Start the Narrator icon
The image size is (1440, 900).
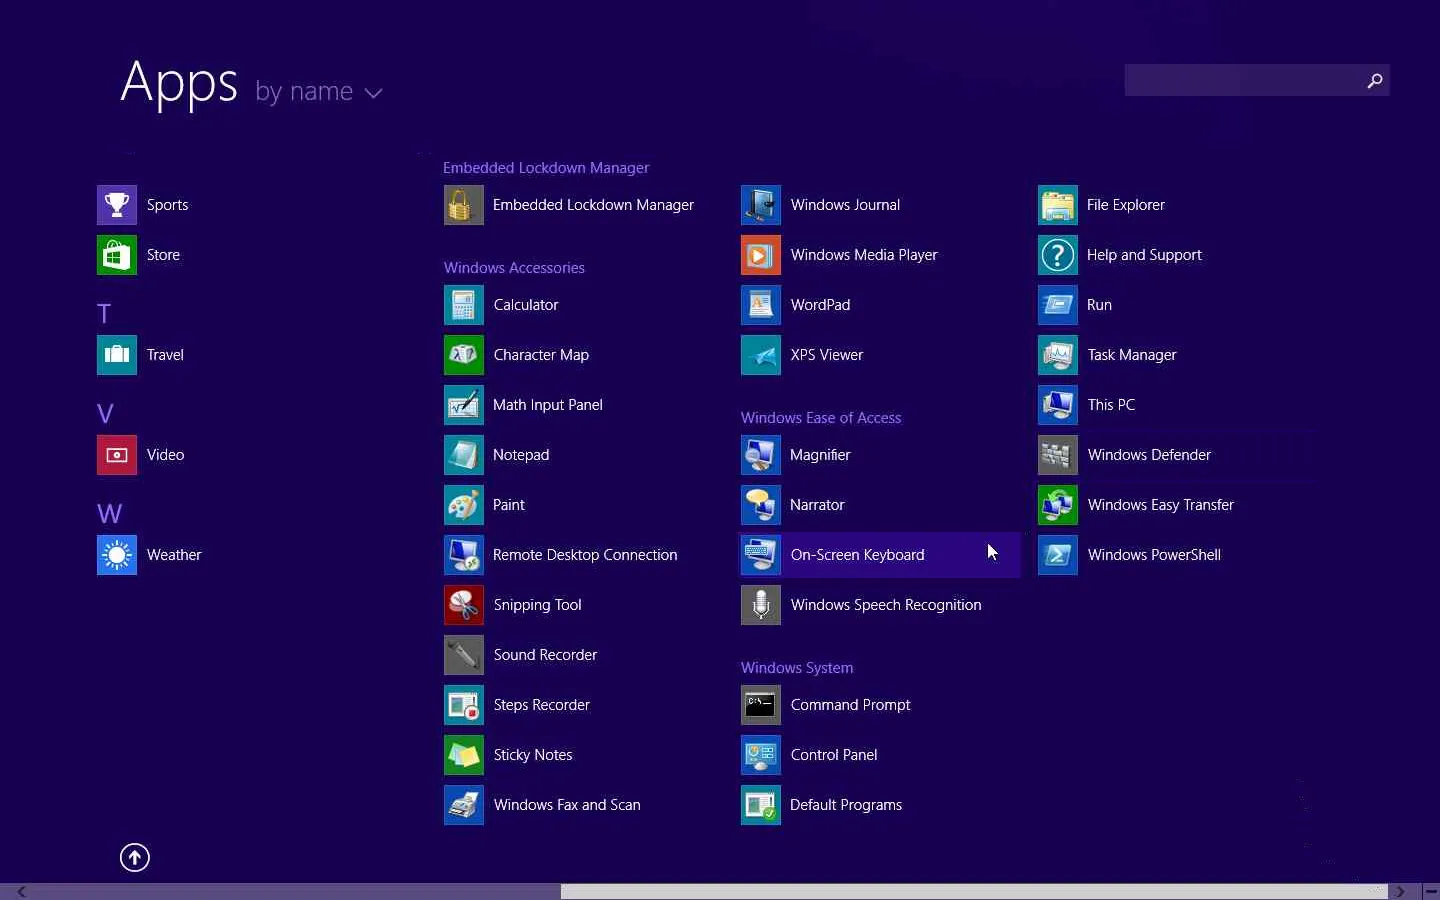pyautogui.click(x=761, y=505)
